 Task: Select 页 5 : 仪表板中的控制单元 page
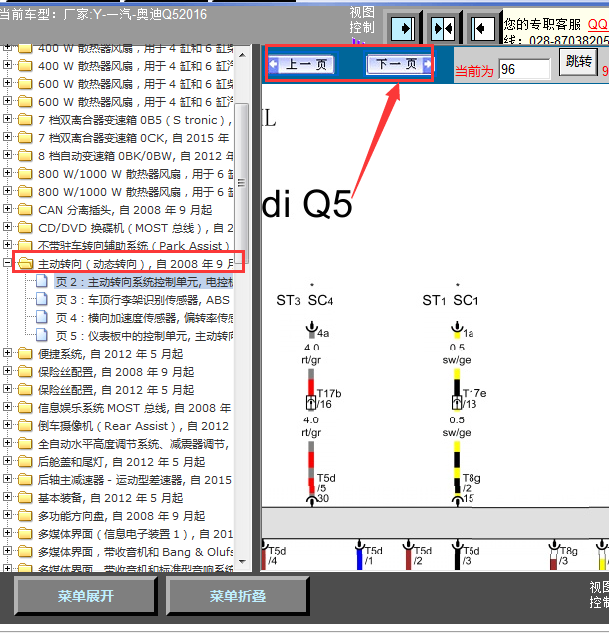[144, 336]
